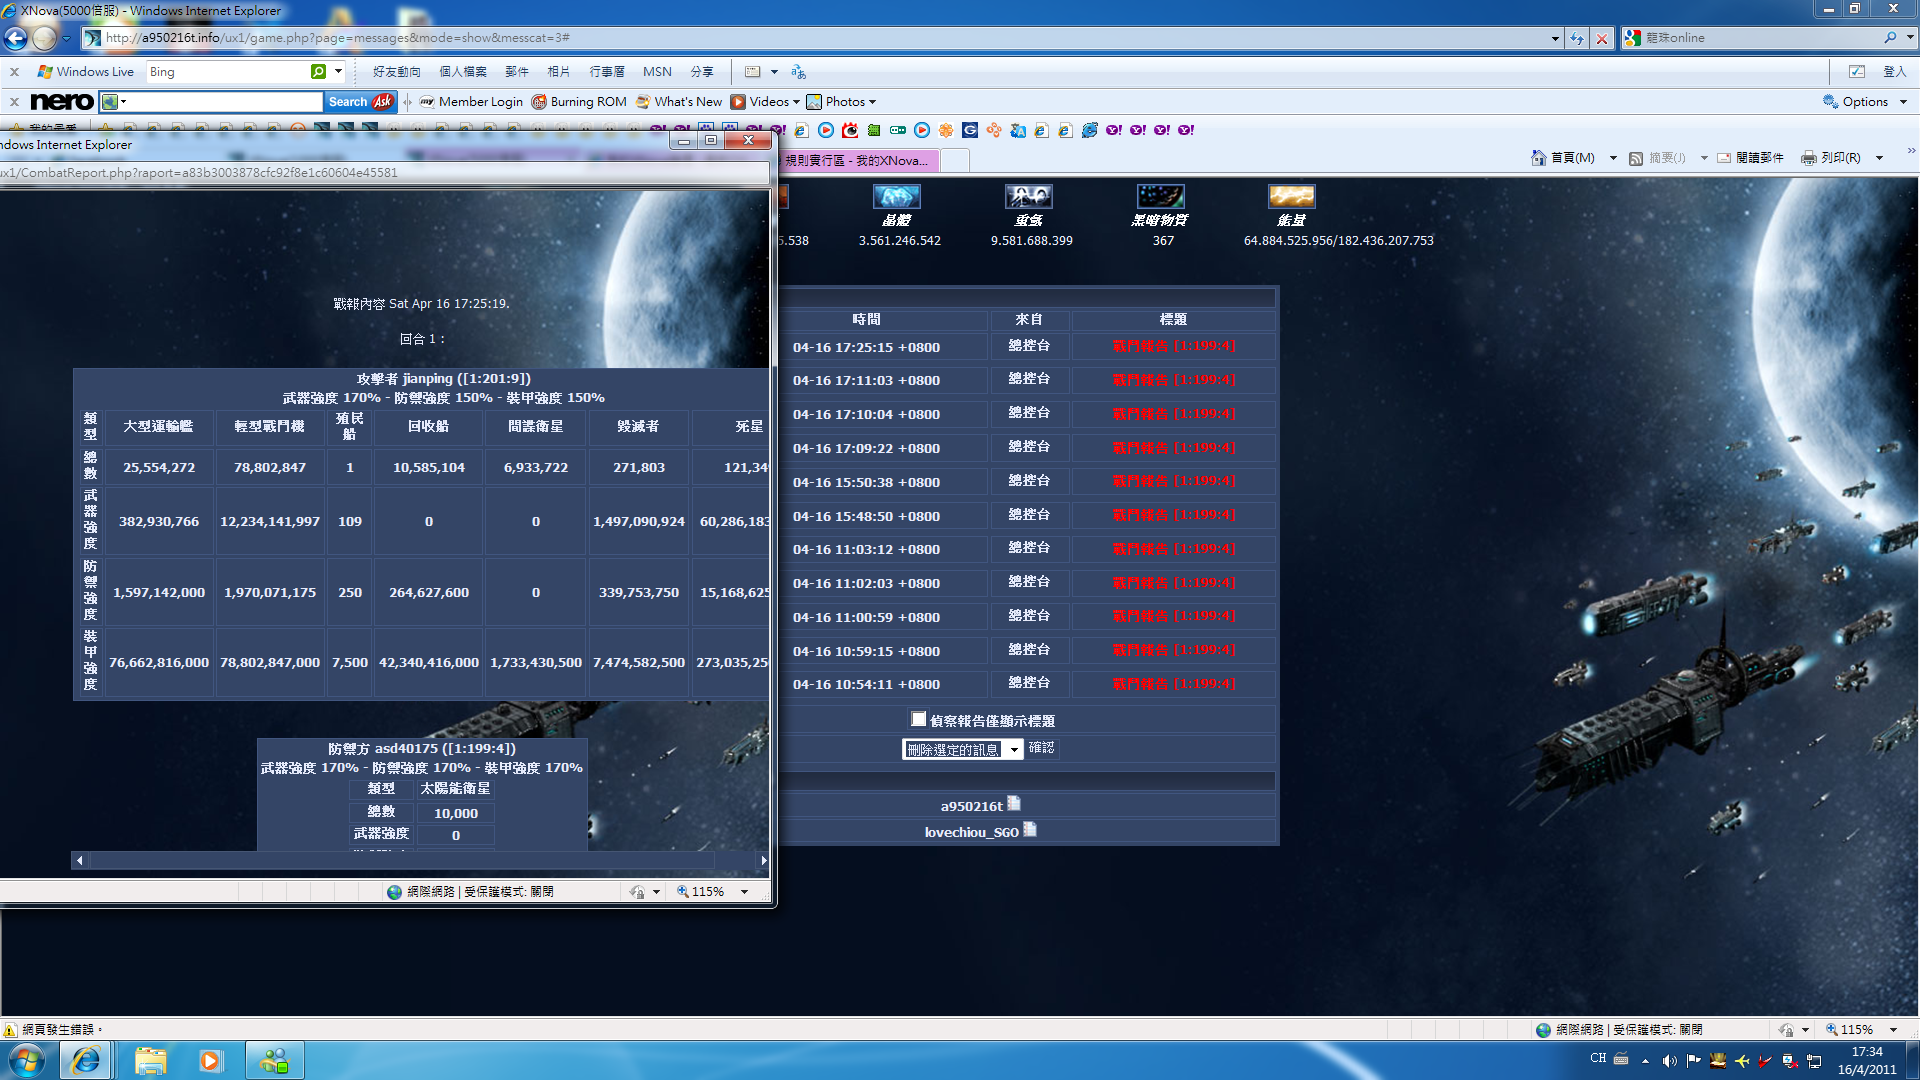Click the 確認 confirm button
This screenshot has height=1080, width=1920.
tap(1041, 748)
